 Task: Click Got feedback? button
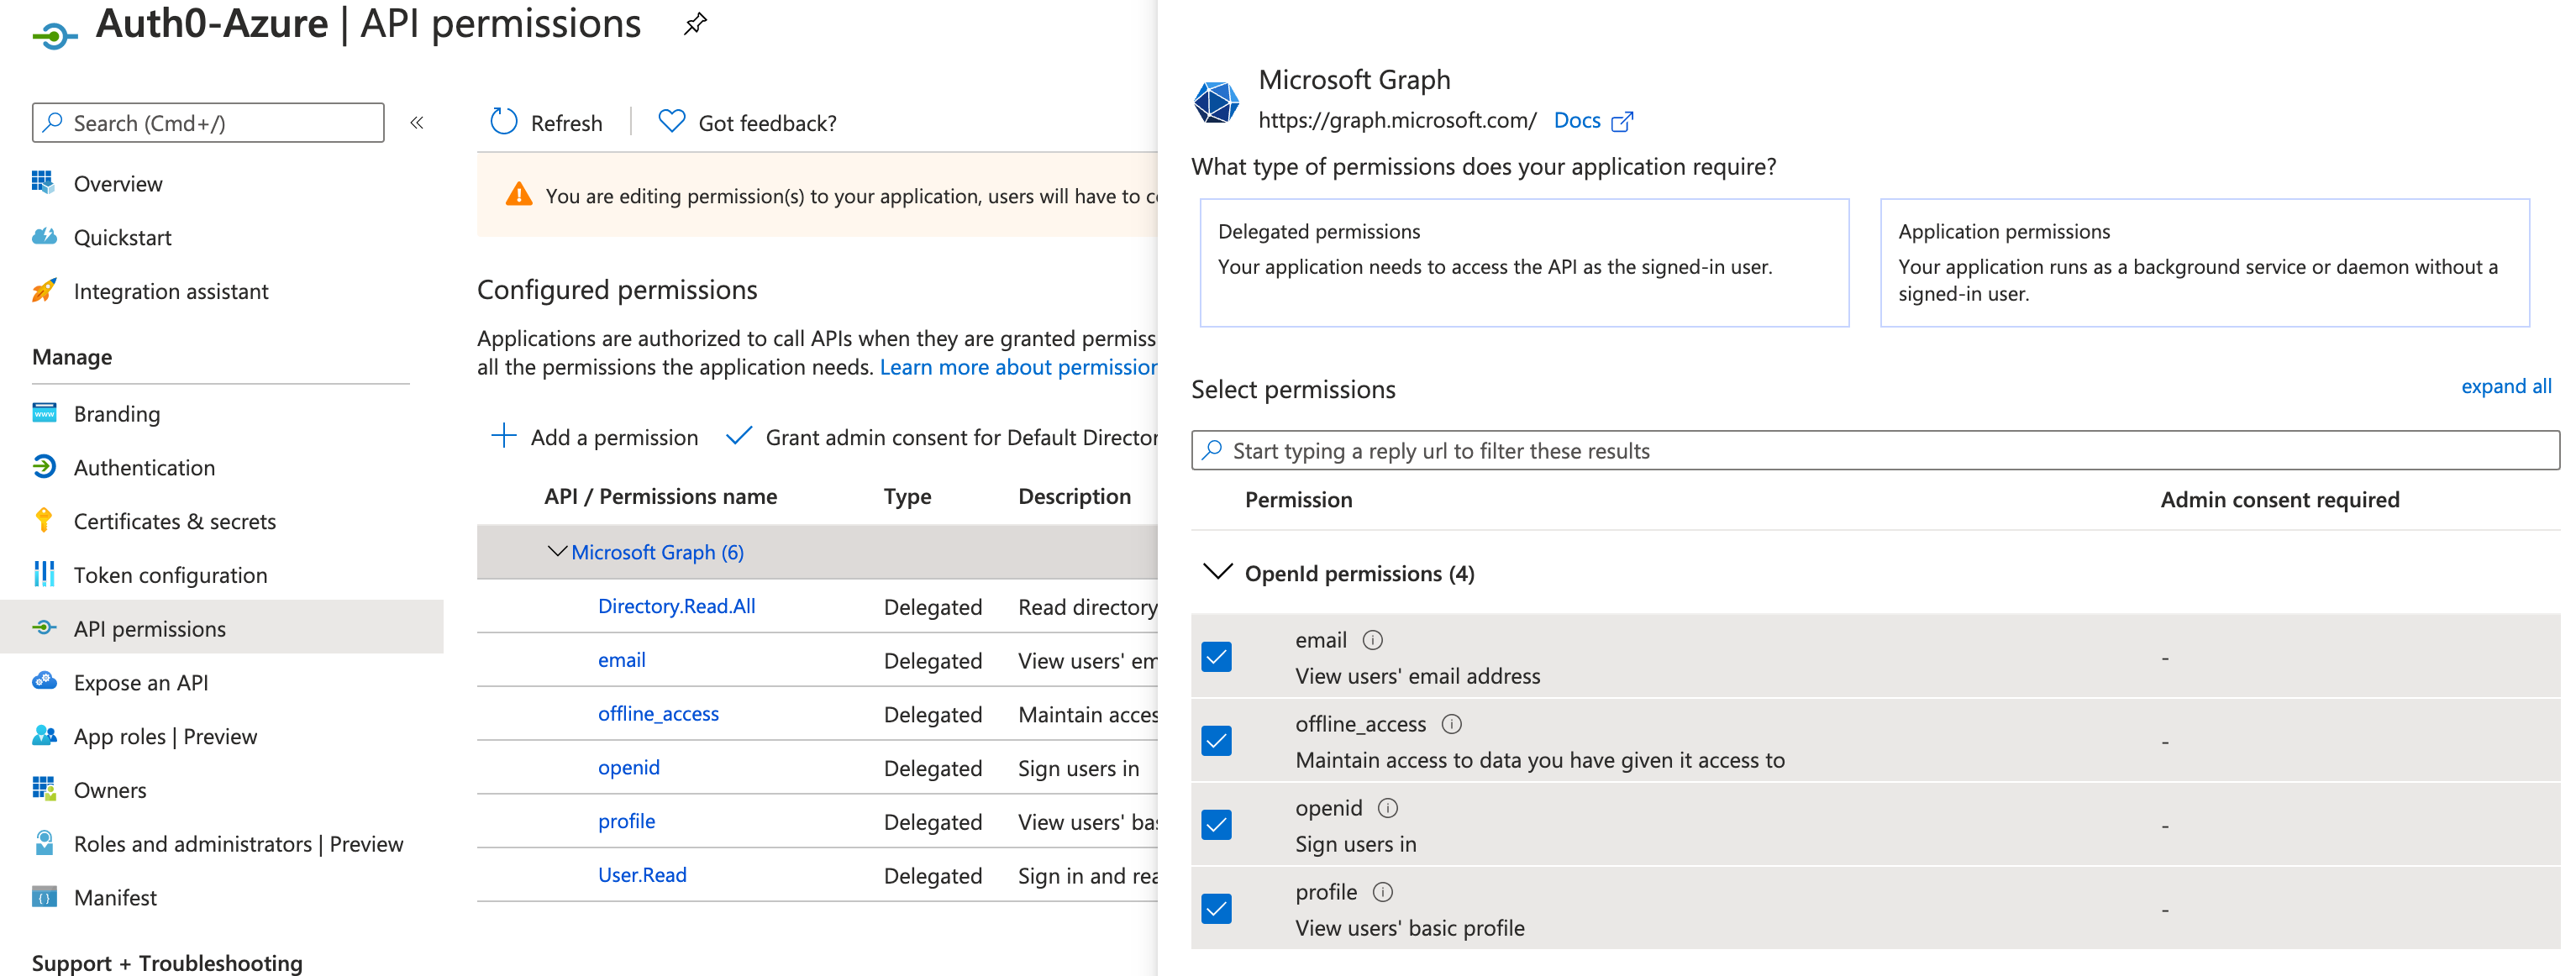tap(747, 123)
